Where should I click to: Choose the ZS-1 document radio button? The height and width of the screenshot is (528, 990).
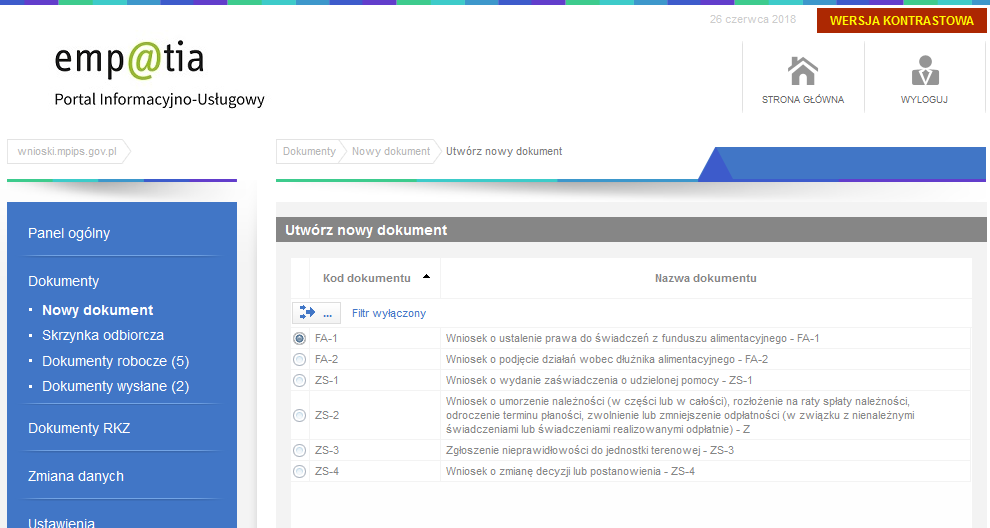(x=300, y=380)
